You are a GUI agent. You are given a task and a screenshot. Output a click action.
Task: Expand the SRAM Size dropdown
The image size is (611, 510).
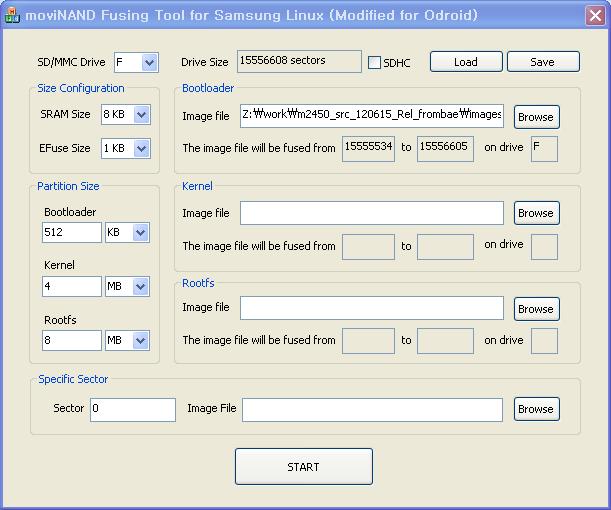click(141, 115)
